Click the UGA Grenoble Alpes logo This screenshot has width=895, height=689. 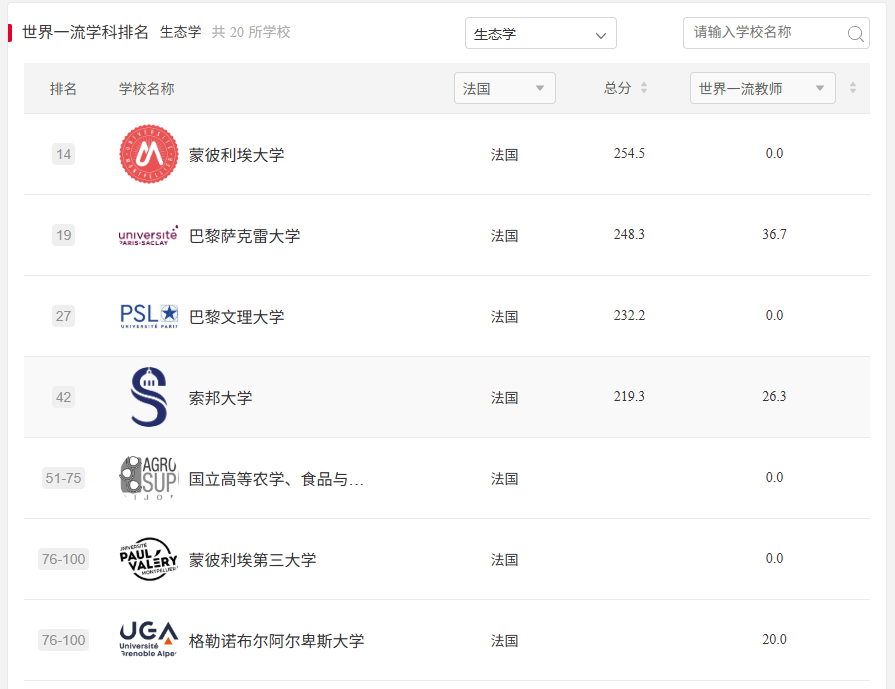coord(147,639)
